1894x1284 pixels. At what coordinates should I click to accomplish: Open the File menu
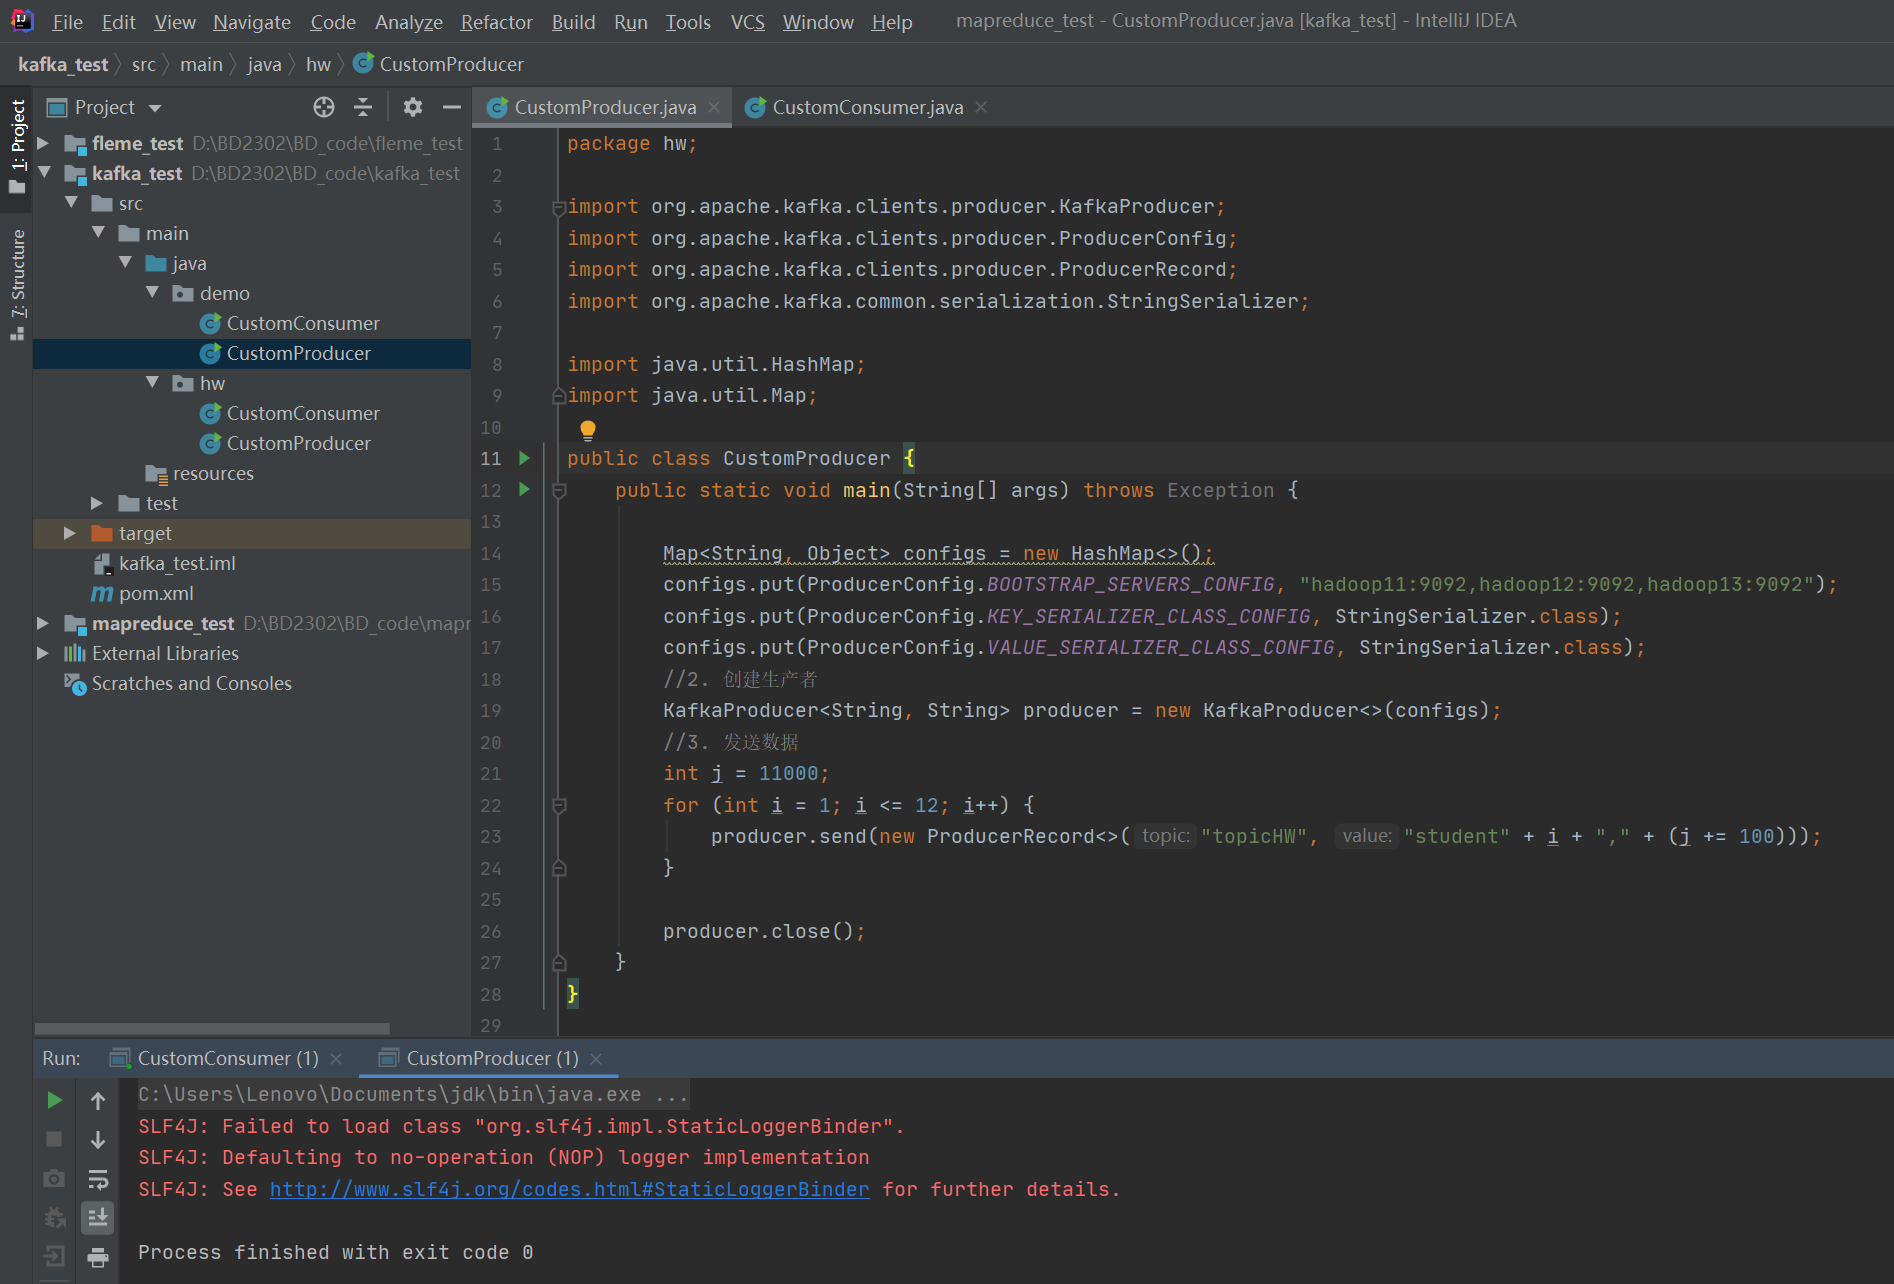(67, 22)
